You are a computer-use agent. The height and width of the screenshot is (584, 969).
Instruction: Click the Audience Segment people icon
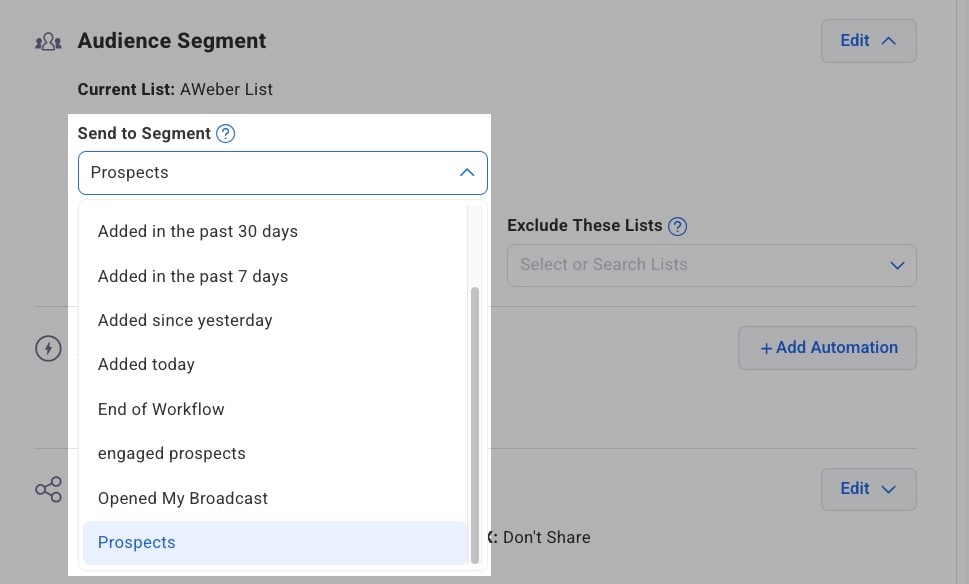(x=48, y=42)
